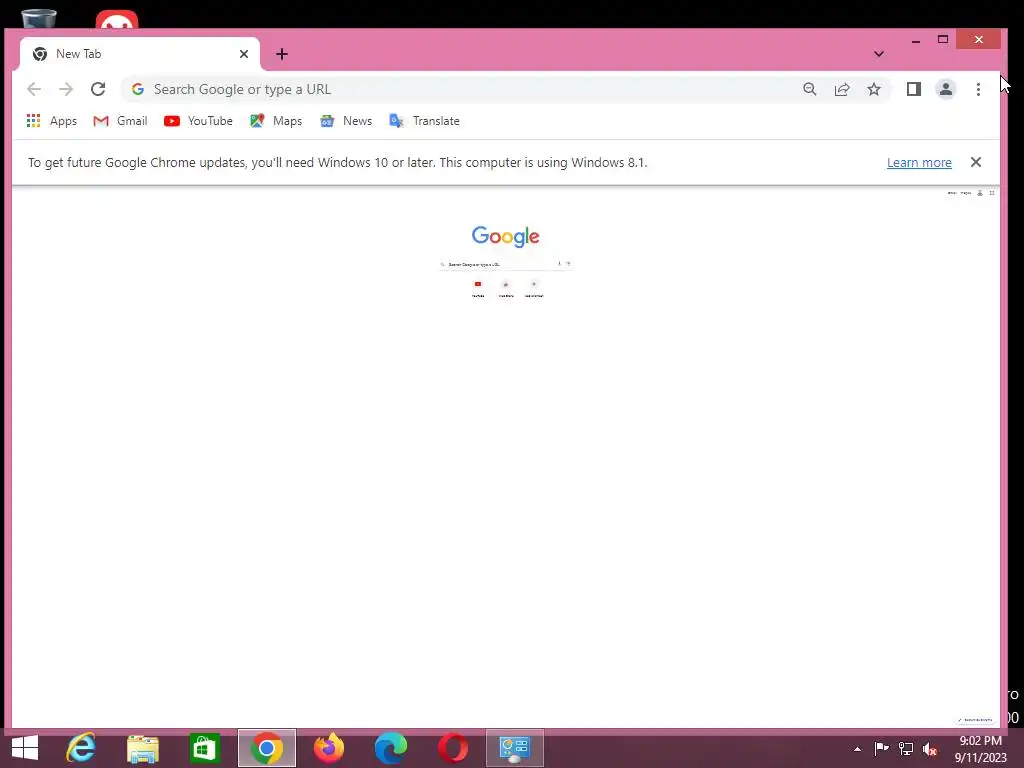Open the Google apps grid icon
Viewport: 1024px width, 768px height.
pos(991,193)
